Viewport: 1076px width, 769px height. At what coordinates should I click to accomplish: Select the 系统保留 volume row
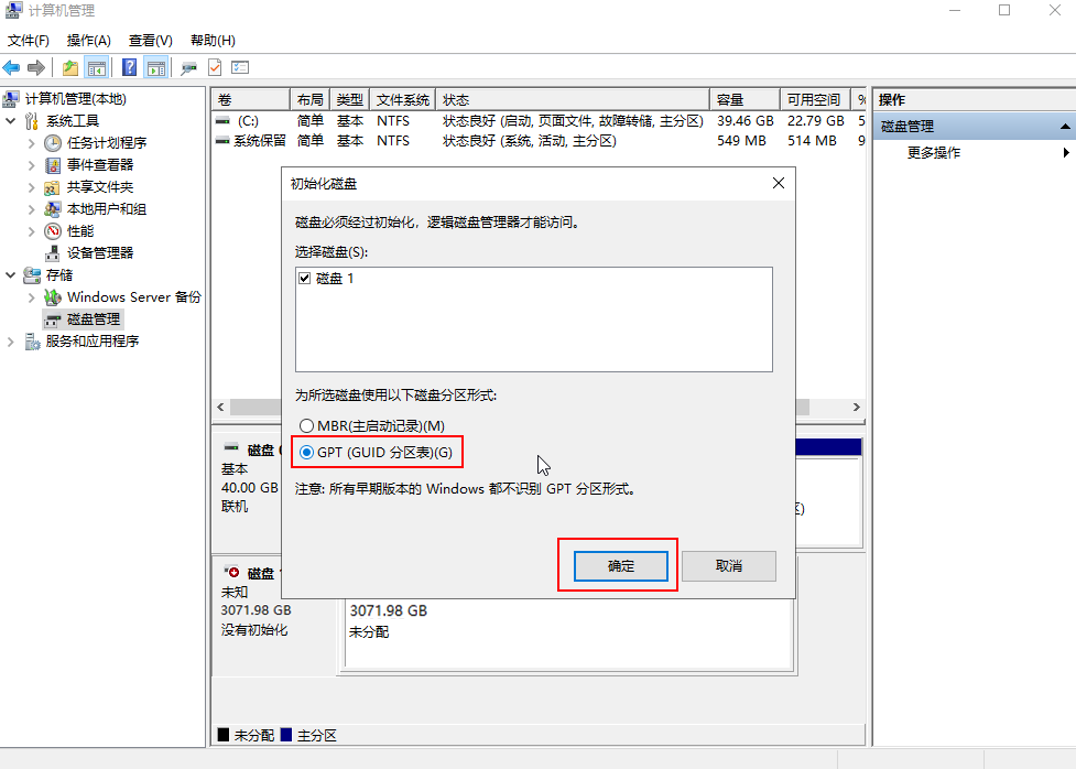coord(539,141)
